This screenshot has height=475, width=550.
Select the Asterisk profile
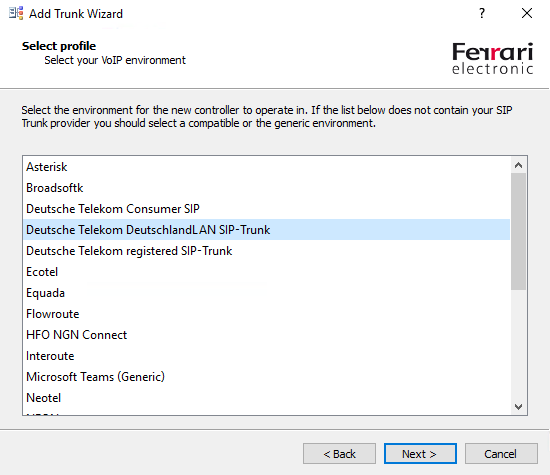266,167
